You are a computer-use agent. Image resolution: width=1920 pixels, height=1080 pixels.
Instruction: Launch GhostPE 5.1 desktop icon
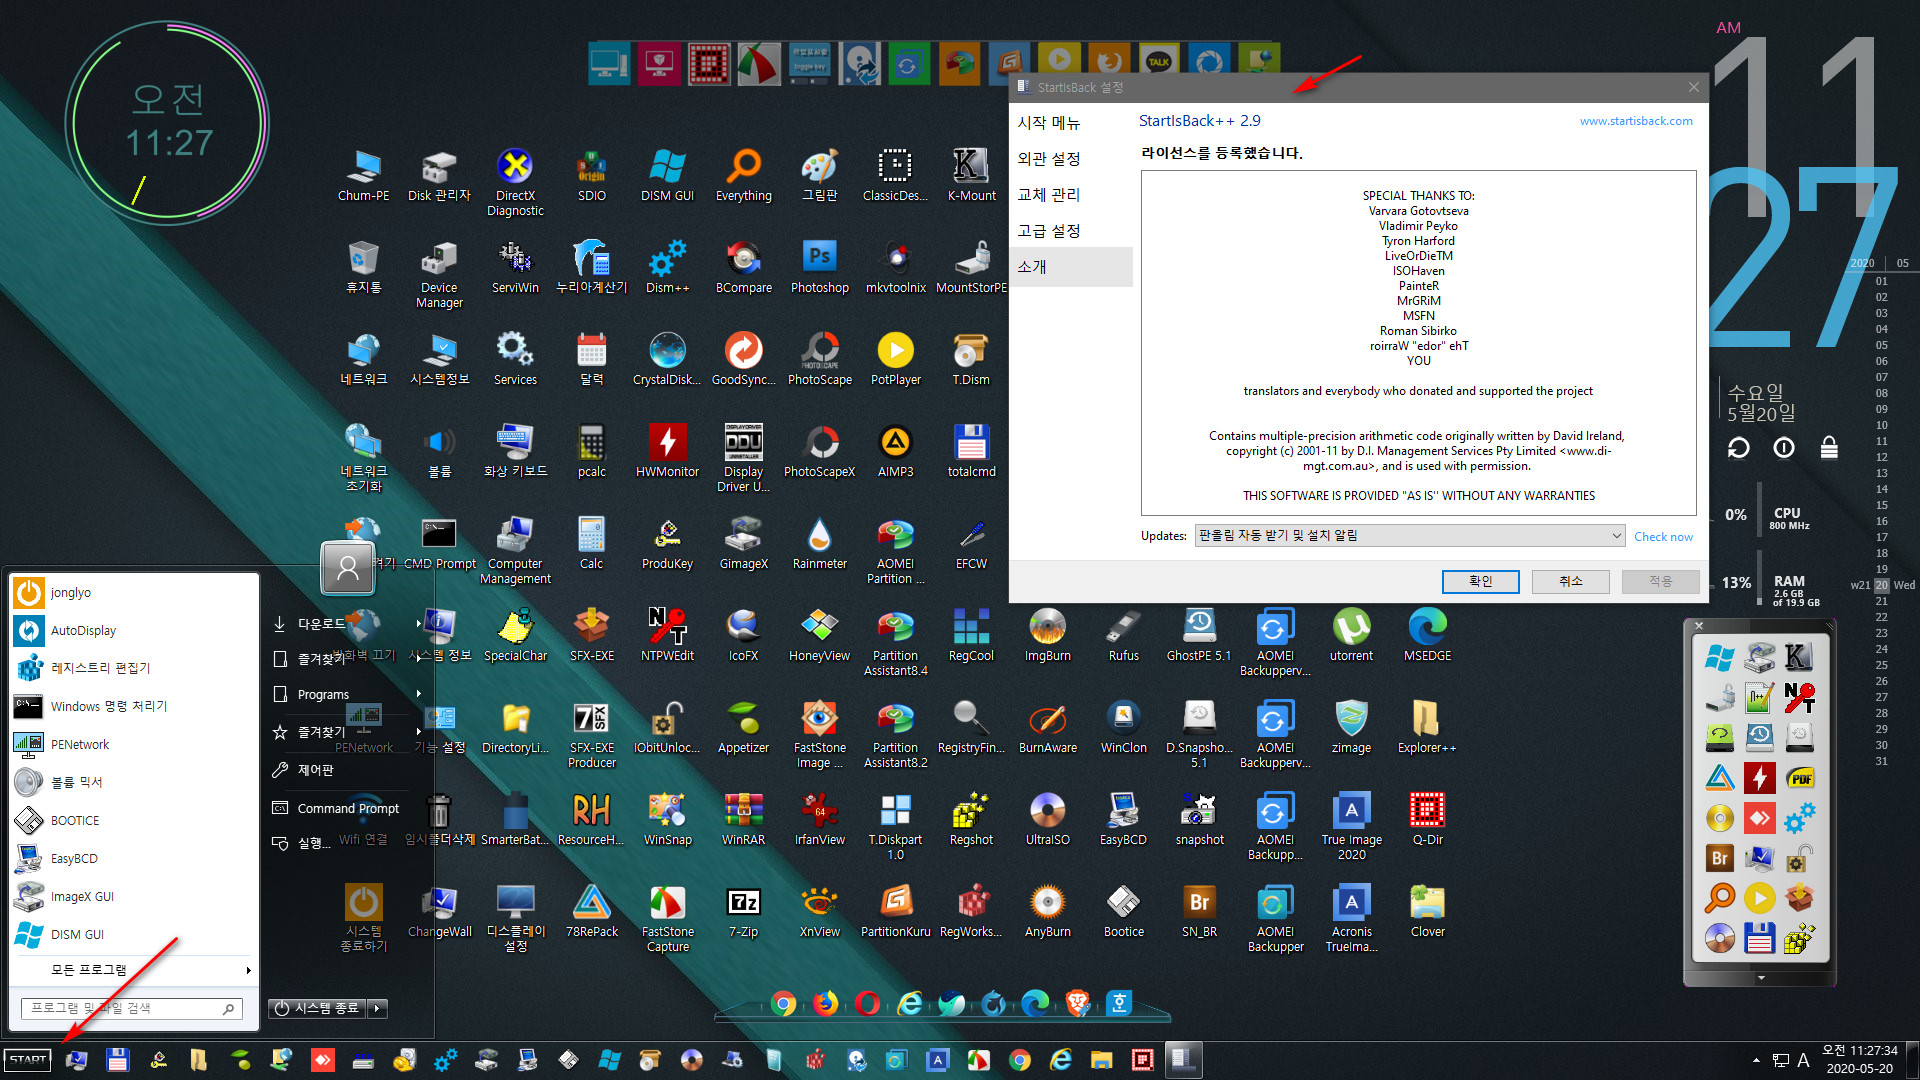coord(1199,635)
